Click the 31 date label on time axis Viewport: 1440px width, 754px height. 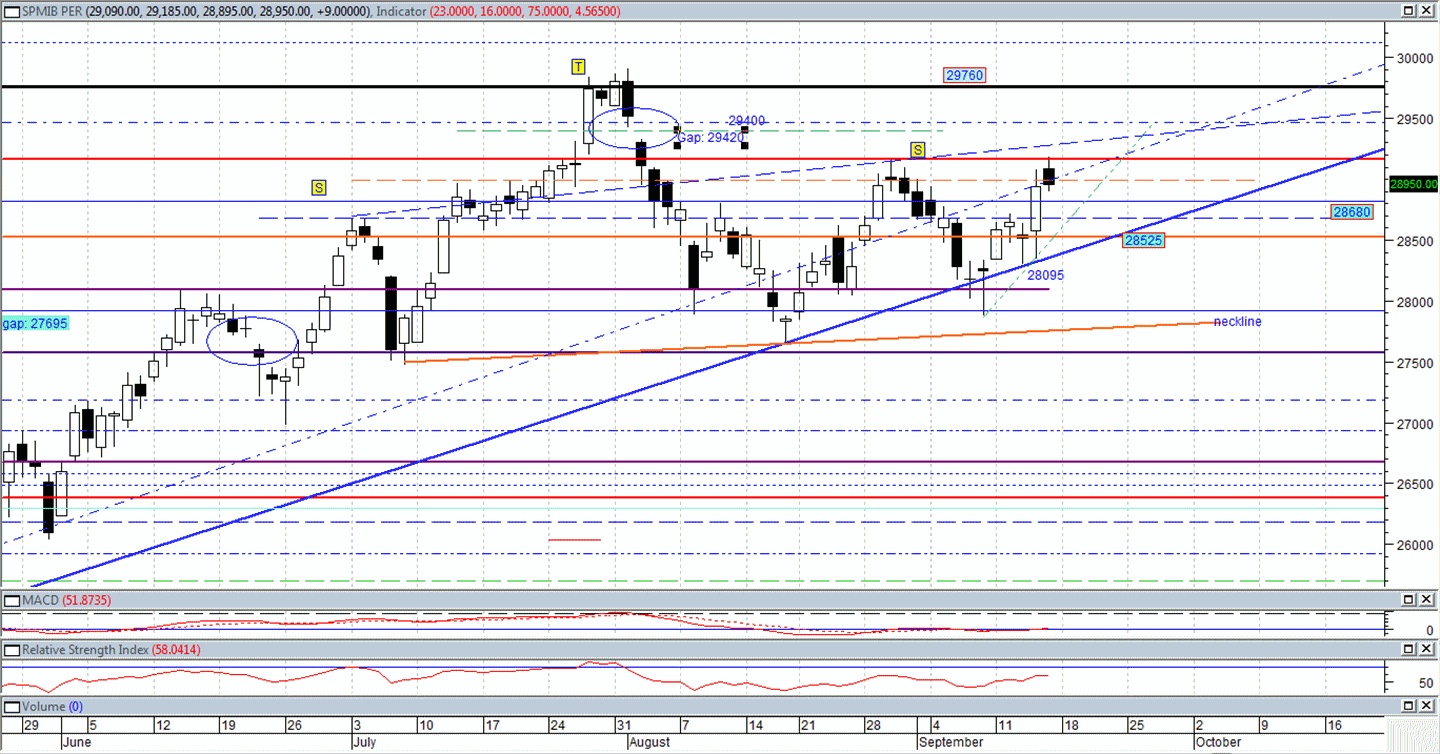coord(623,726)
